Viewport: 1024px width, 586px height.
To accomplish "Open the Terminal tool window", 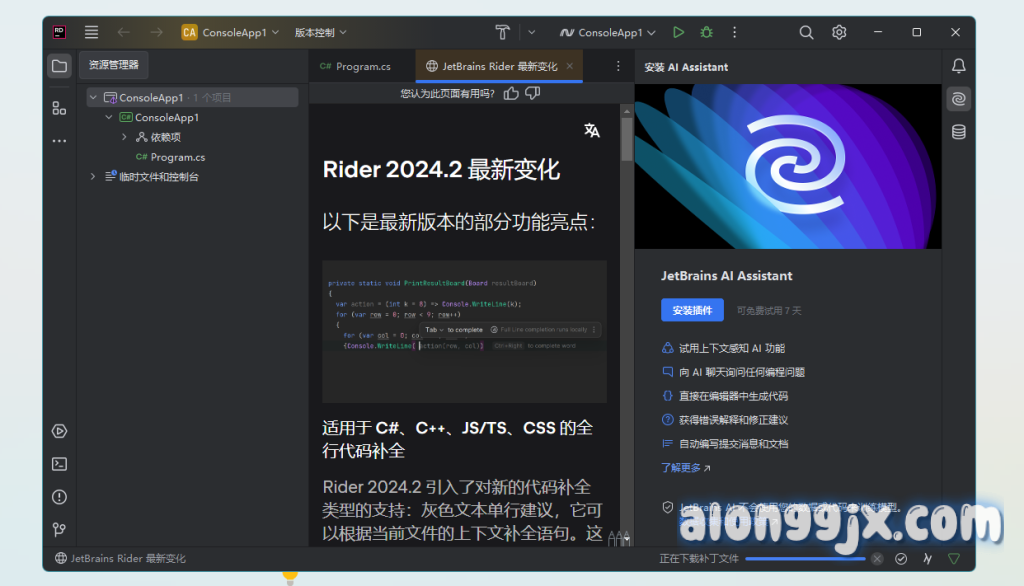I will [60, 464].
